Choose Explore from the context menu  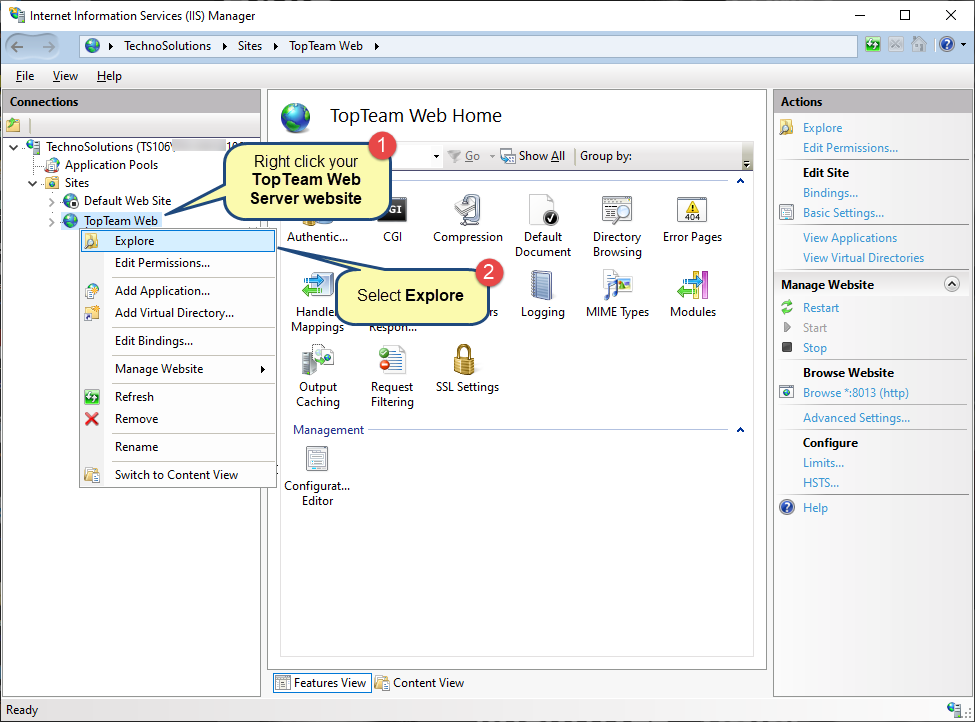(178, 241)
